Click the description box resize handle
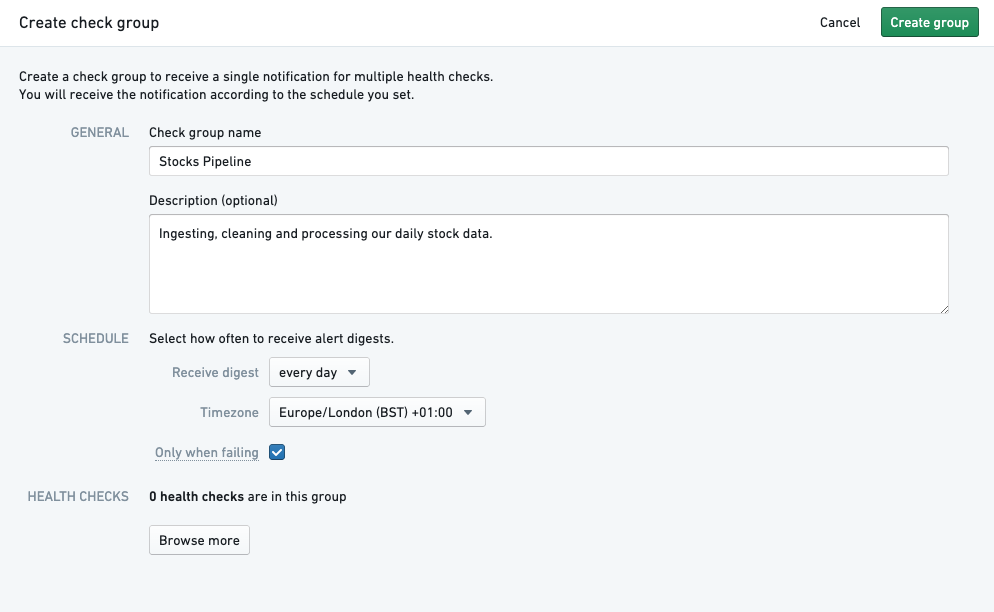This screenshot has width=994, height=612. [x=943, y=308]
